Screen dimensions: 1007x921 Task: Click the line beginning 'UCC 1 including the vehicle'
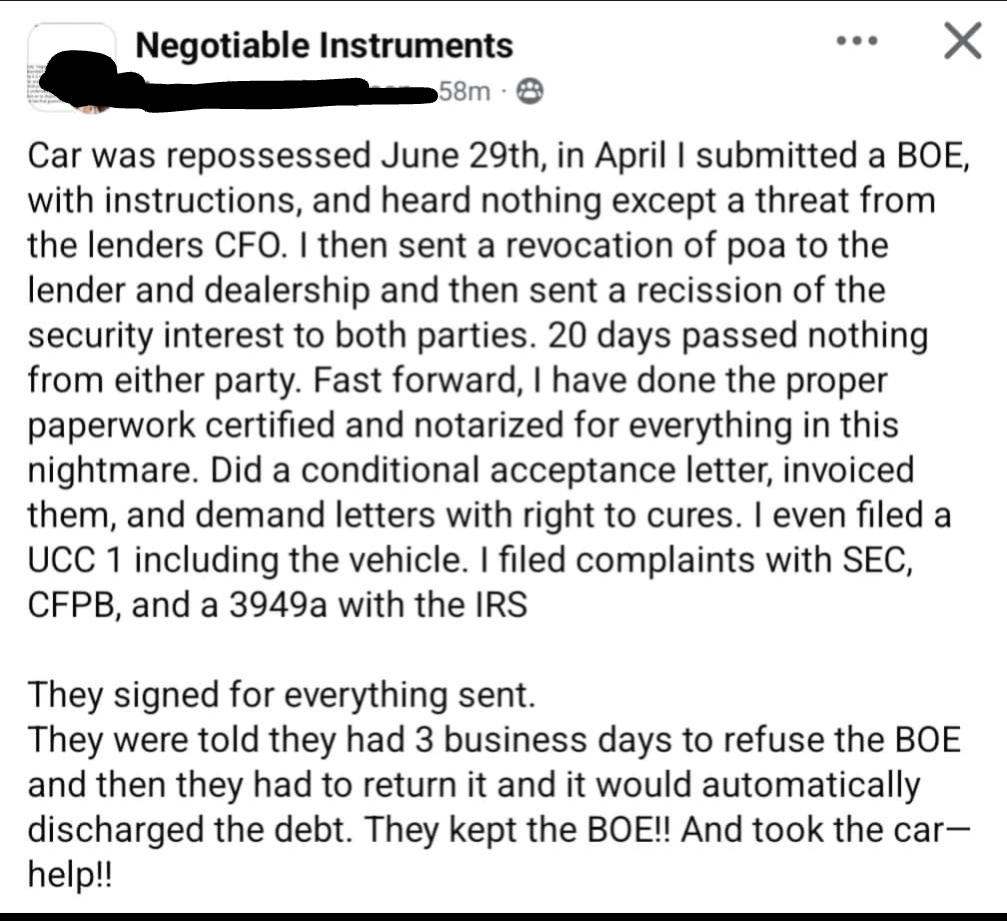[x=470, y=560]
